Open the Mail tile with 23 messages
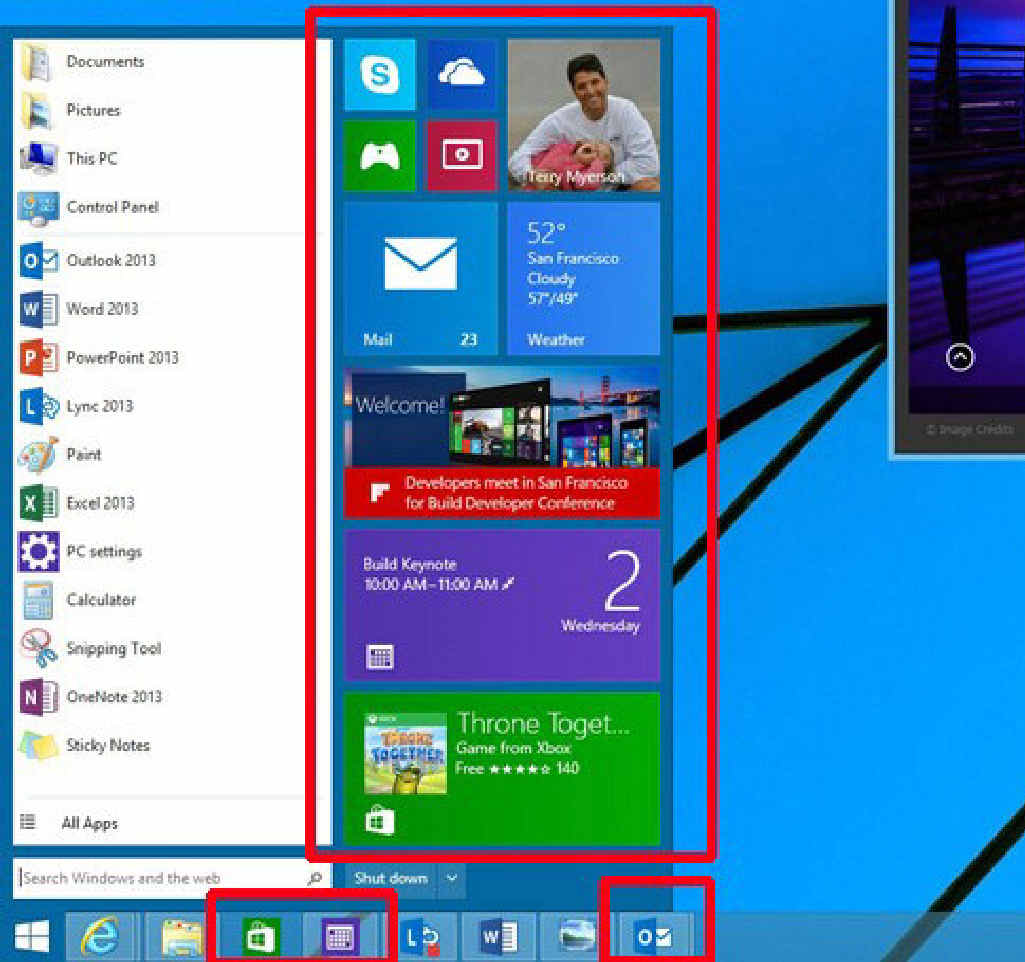Screen dimensions: 1025x962 420,278
